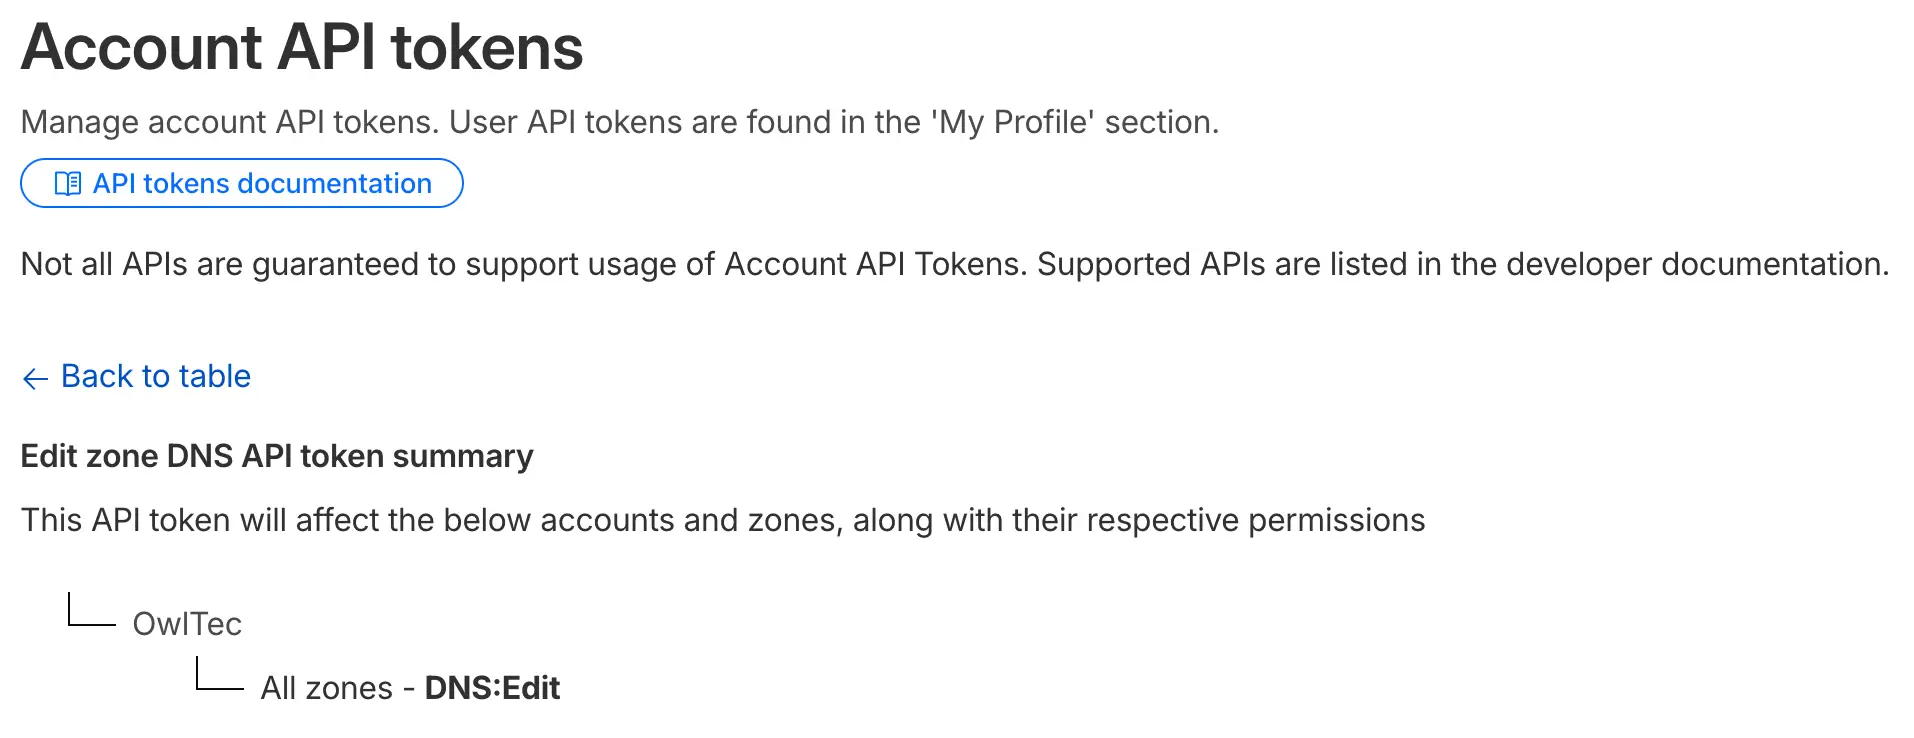Click the book icon beside API tokens documentation
1914x738 pixels.
[68, 184]
